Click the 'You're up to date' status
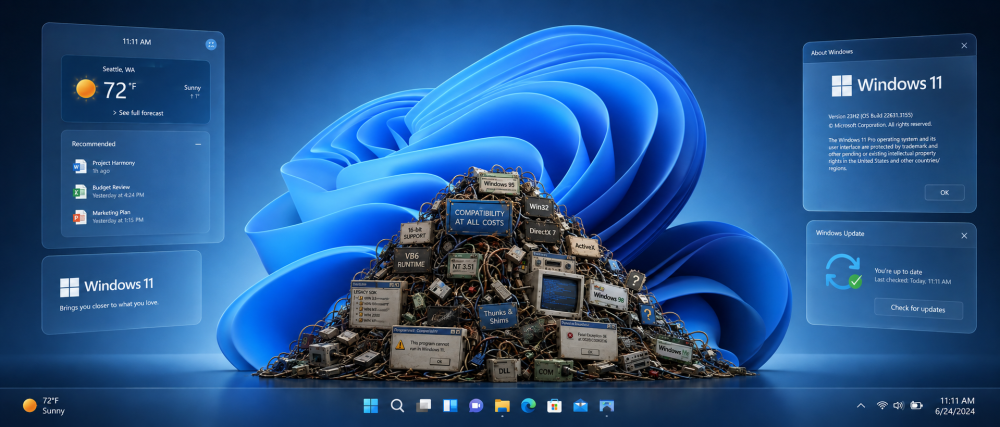 898,270
